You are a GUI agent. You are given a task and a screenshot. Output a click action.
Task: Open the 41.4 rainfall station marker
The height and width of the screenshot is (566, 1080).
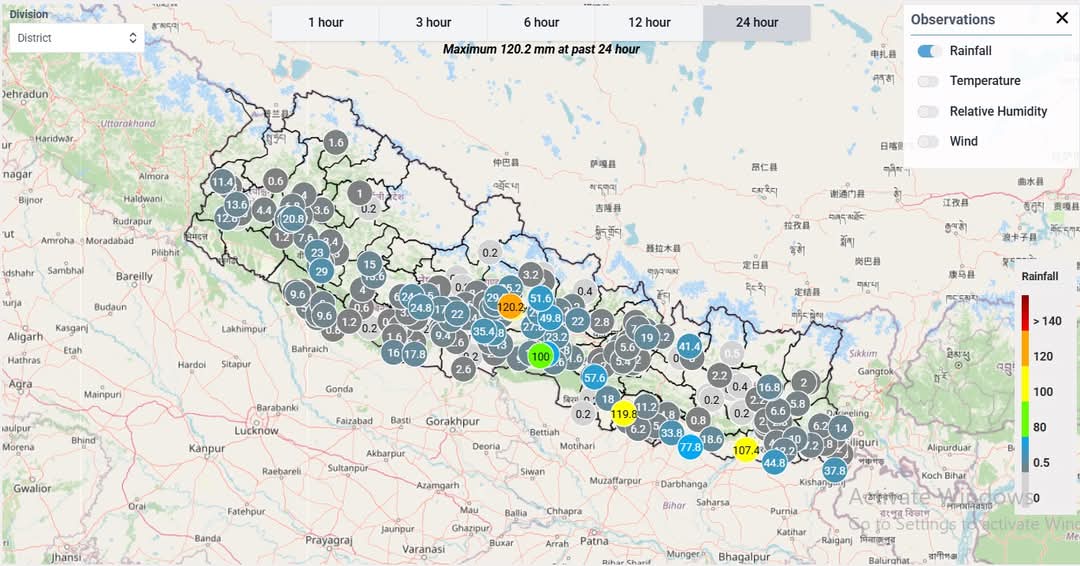tap(689, 347)
